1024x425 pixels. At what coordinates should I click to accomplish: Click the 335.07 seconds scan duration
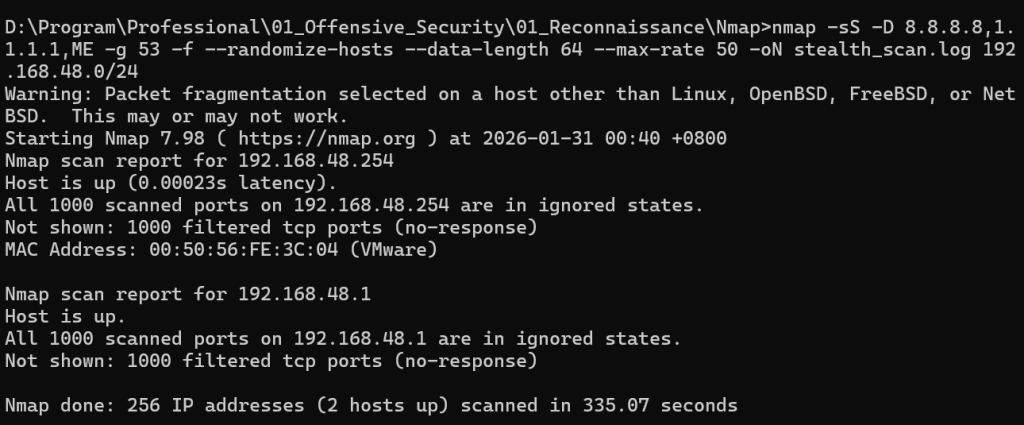click(x=642, y=405)
